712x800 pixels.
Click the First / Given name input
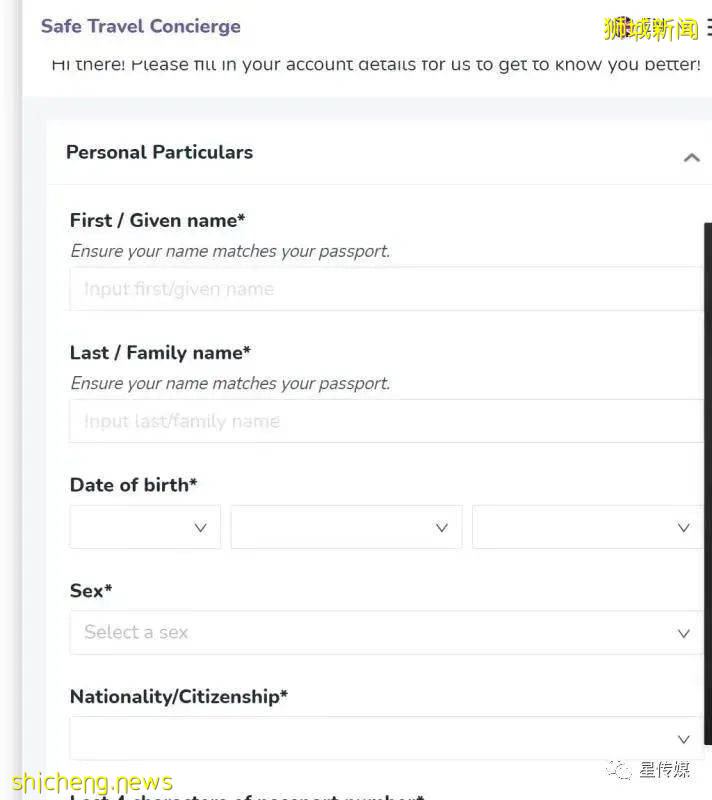(x=386, y=289)
